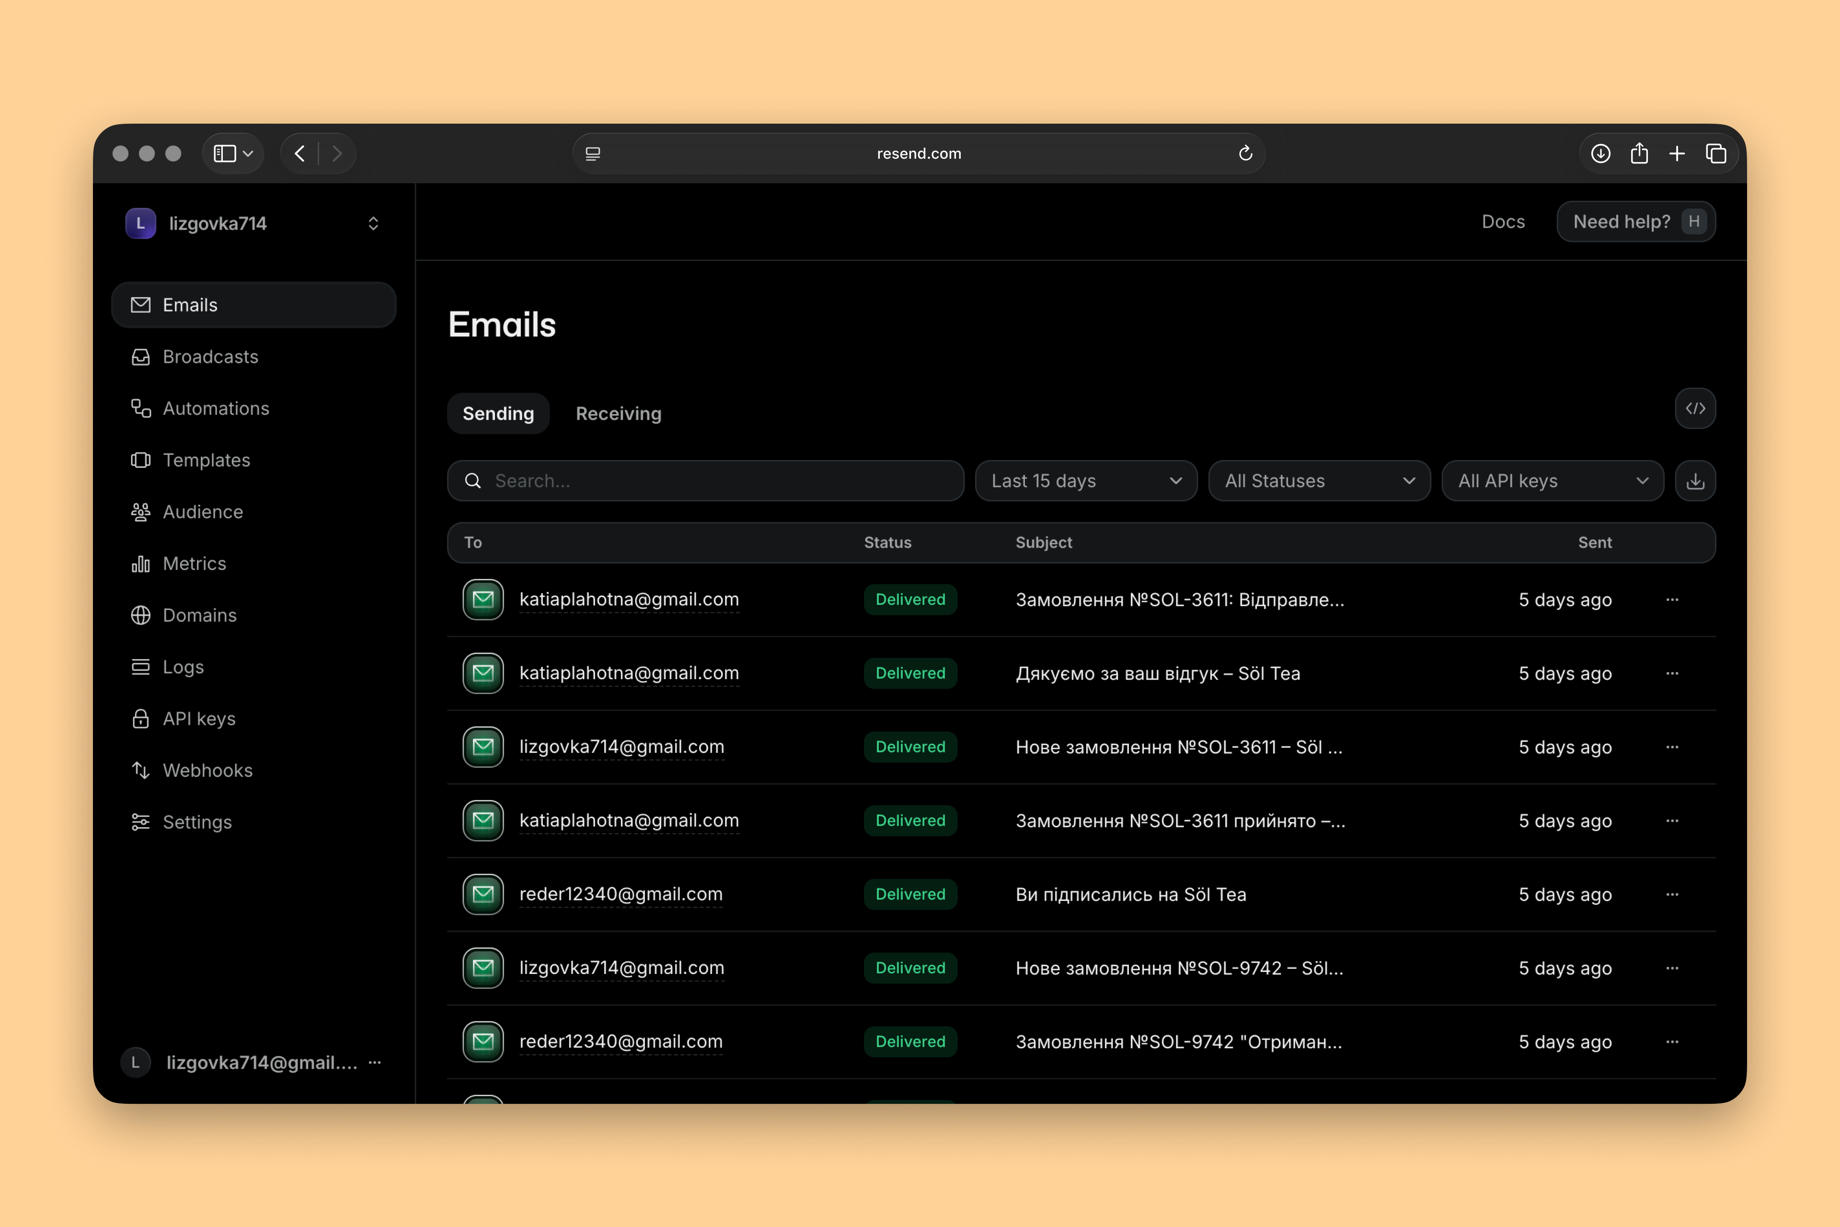Click the Need help? button

pos(1636,222)
